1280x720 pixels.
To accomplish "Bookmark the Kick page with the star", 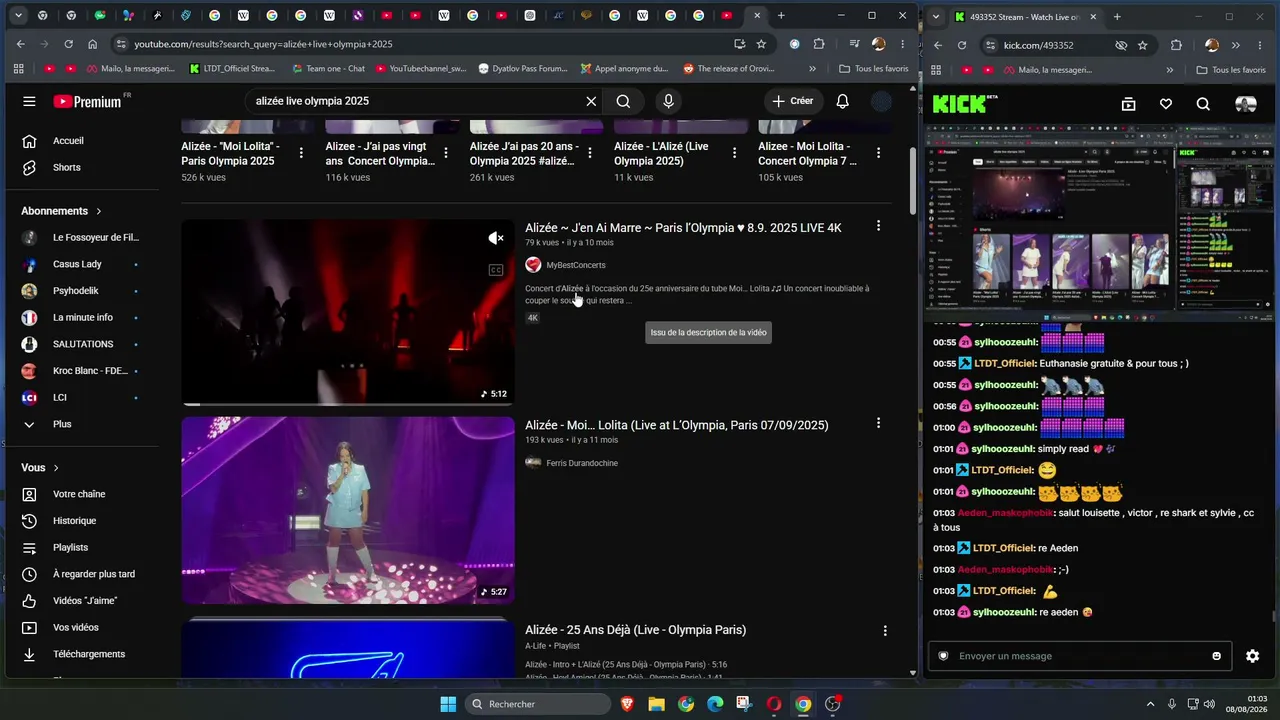I will (x=1142, y=45).
